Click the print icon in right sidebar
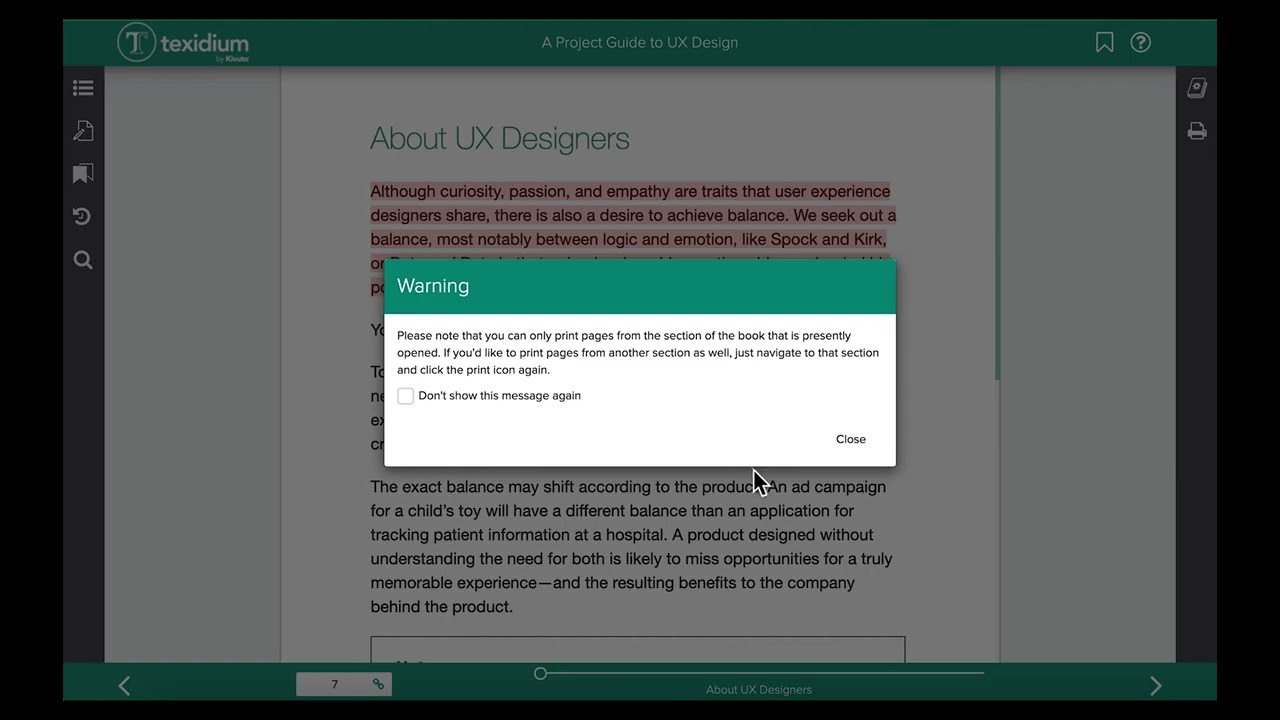Image resolution: width=1280 pixels, height=720 pixels. [x=1197, y=131]
